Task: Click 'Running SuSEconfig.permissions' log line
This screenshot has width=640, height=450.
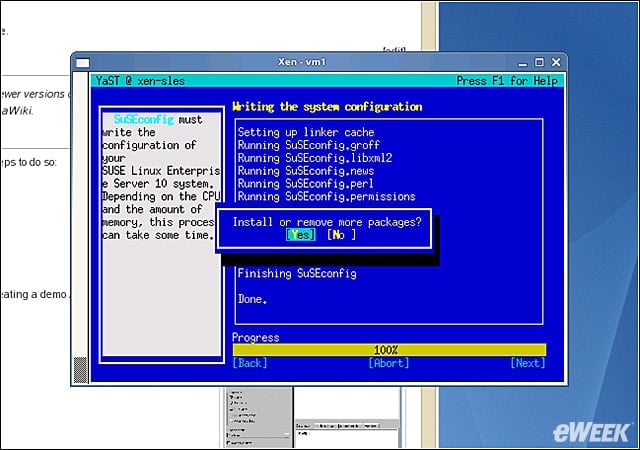Action: coord(327,196)
